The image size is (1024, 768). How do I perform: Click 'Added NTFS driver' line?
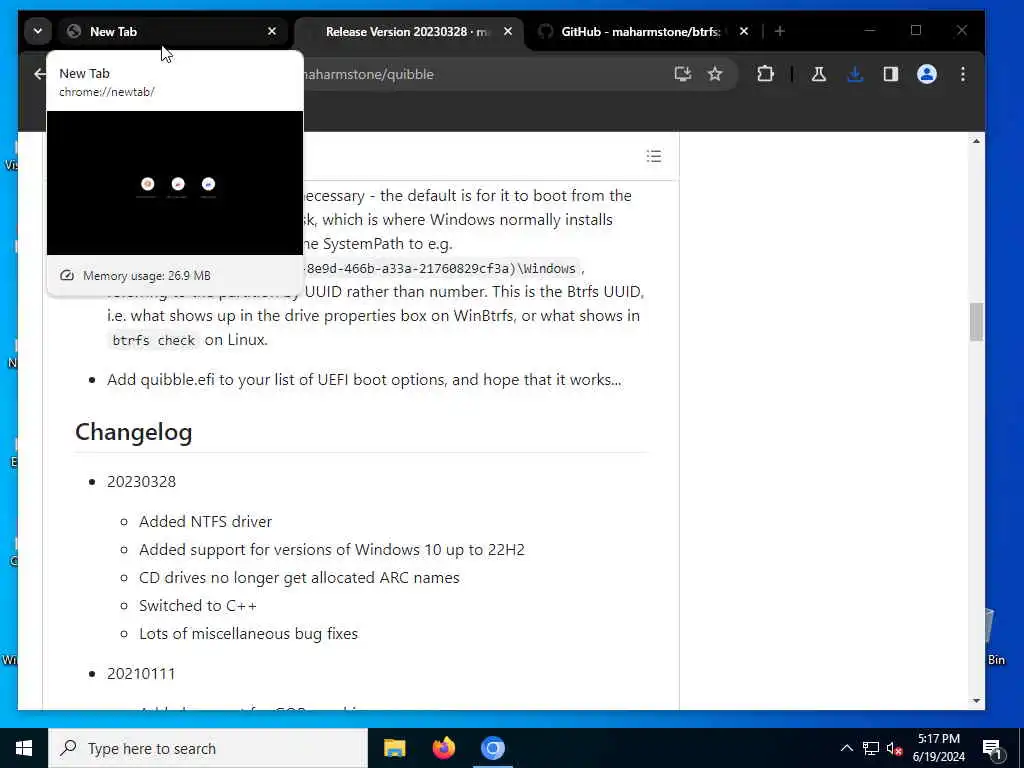click(205, 521)
